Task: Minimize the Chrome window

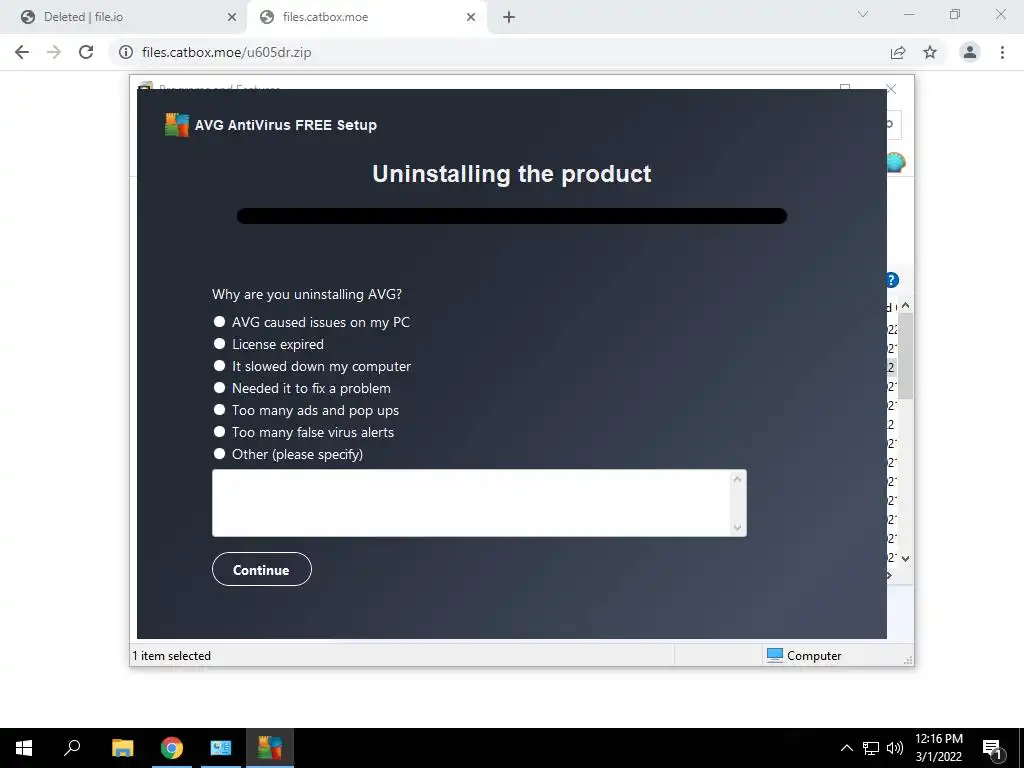Action: 908,14
